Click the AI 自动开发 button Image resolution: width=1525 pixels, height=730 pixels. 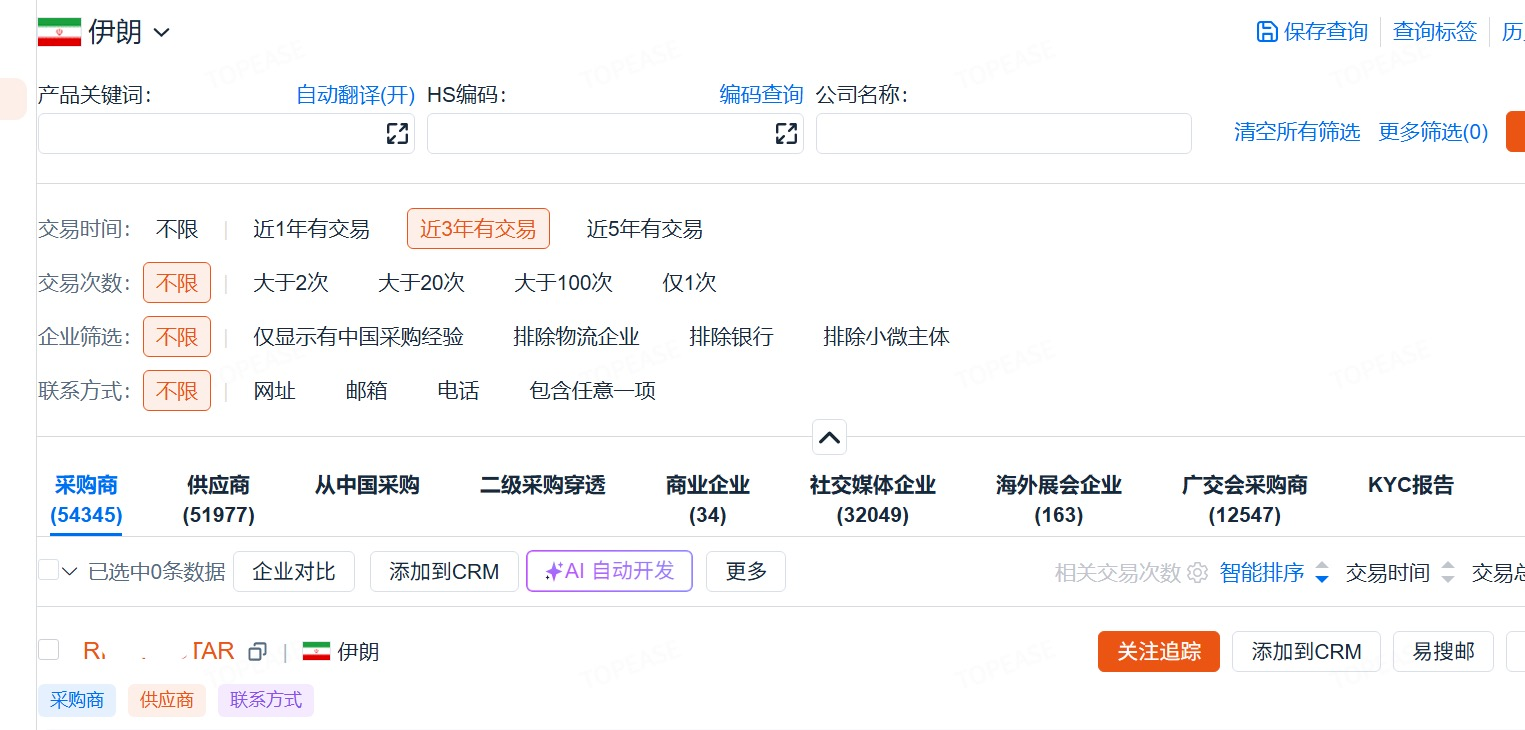pos(609,571)
